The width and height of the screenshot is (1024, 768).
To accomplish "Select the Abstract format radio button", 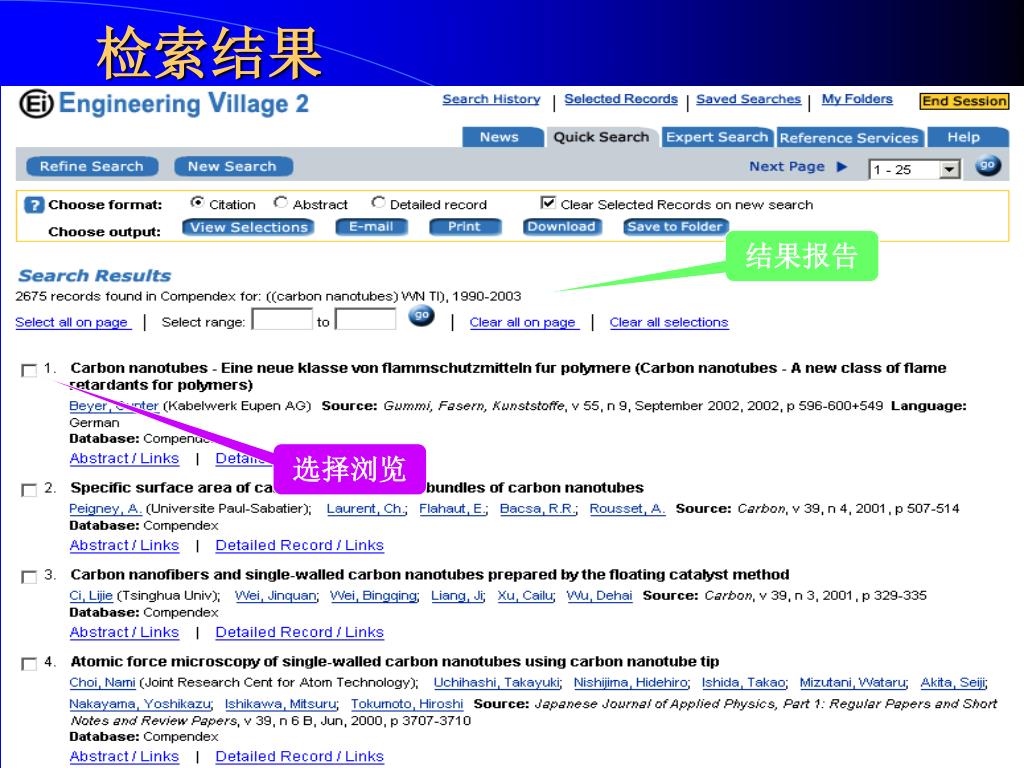I will coord(281,202).
